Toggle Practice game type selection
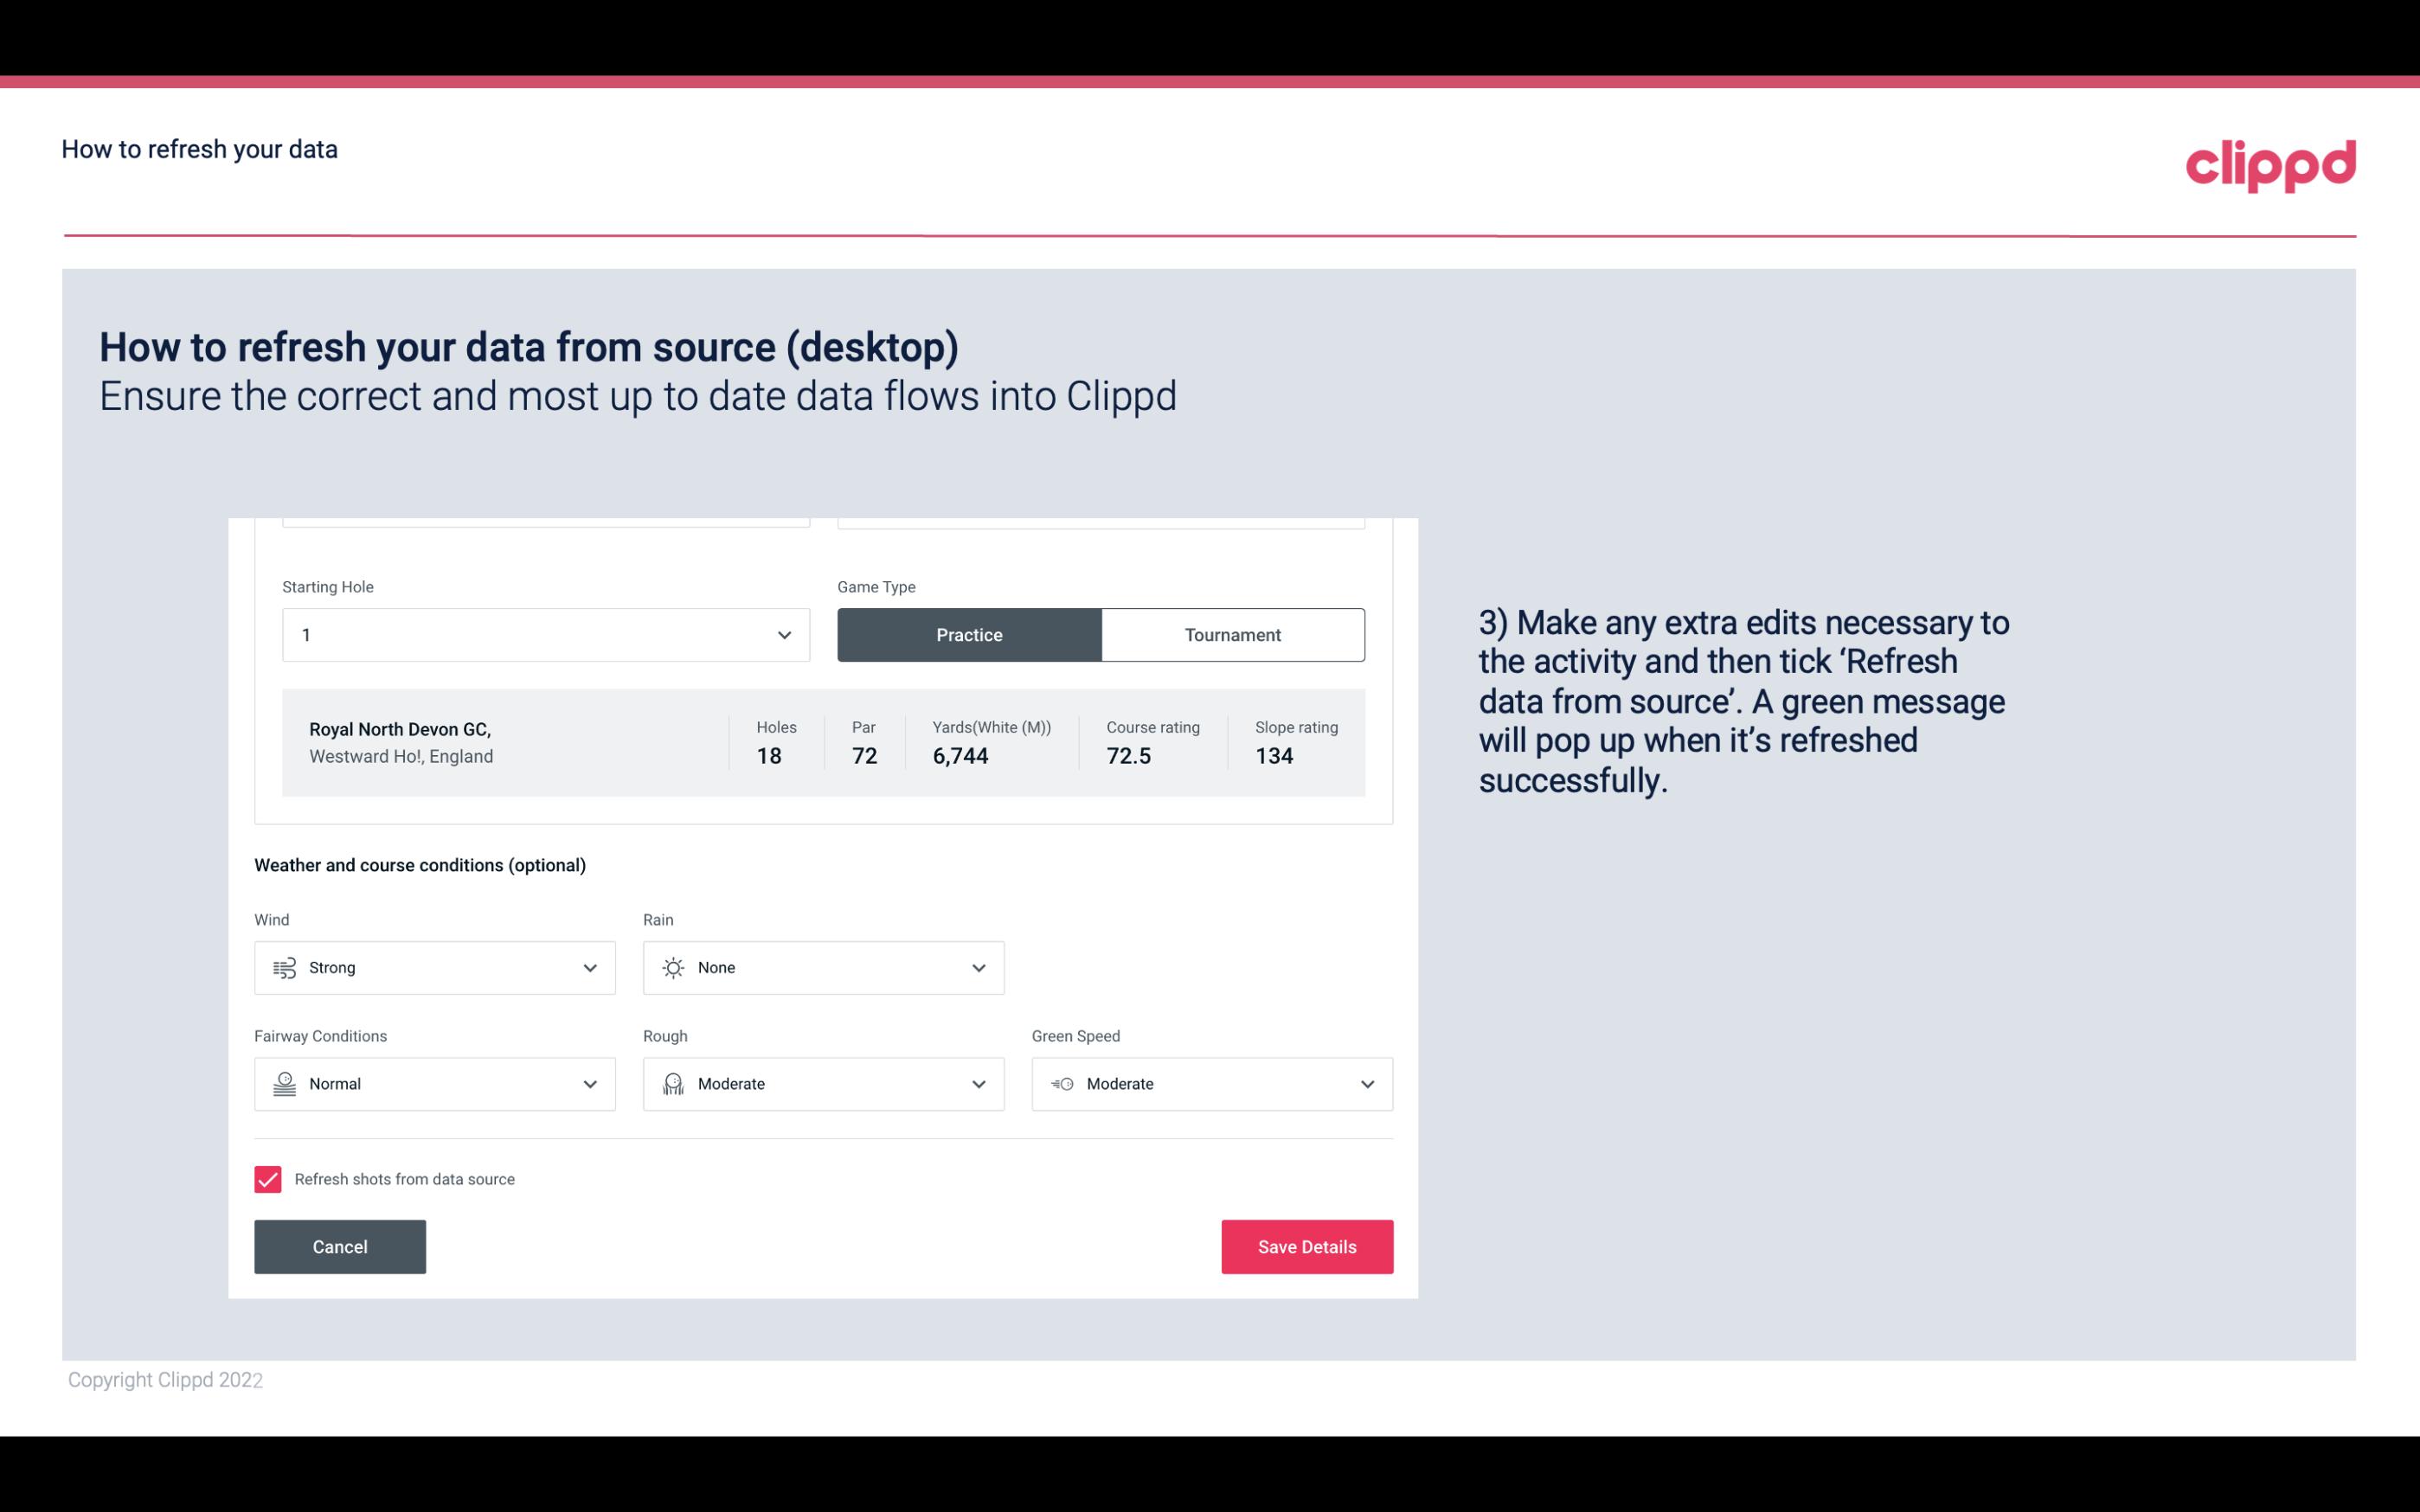The image size is (2420, 1512). 969,634
